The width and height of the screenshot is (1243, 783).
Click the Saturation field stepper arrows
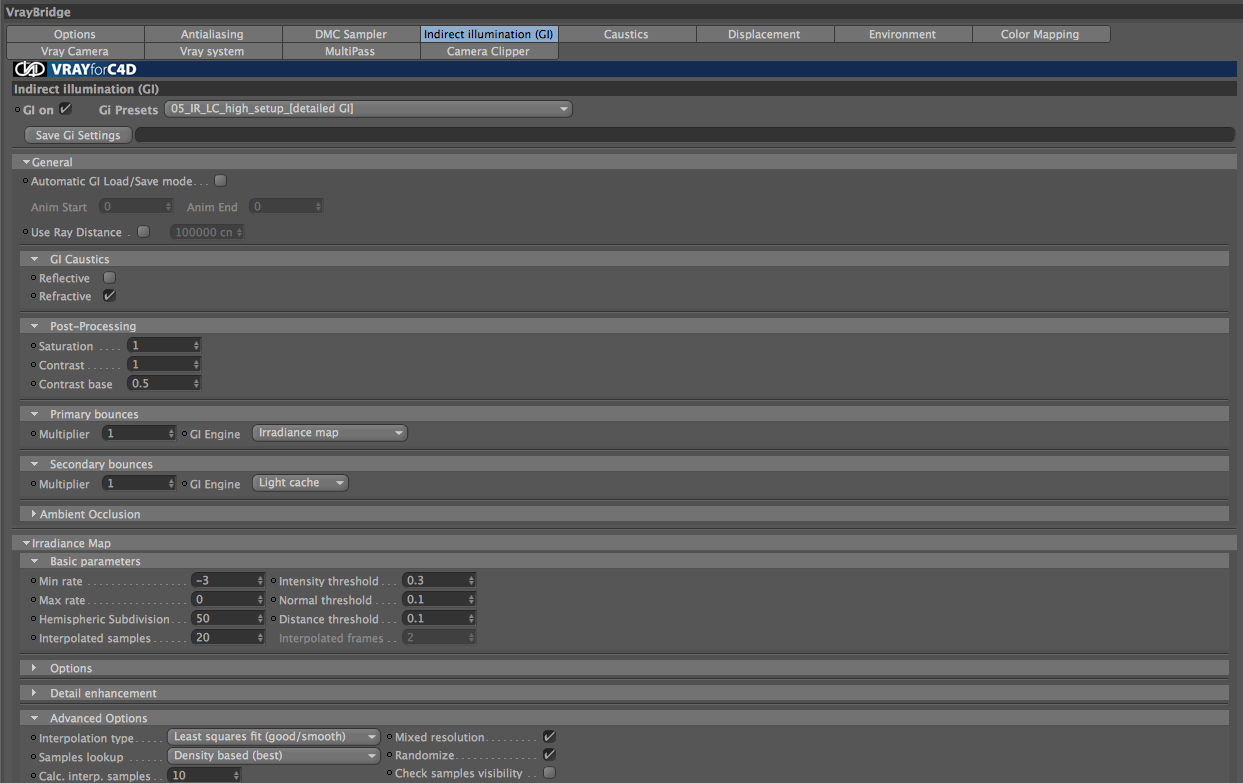197,346
